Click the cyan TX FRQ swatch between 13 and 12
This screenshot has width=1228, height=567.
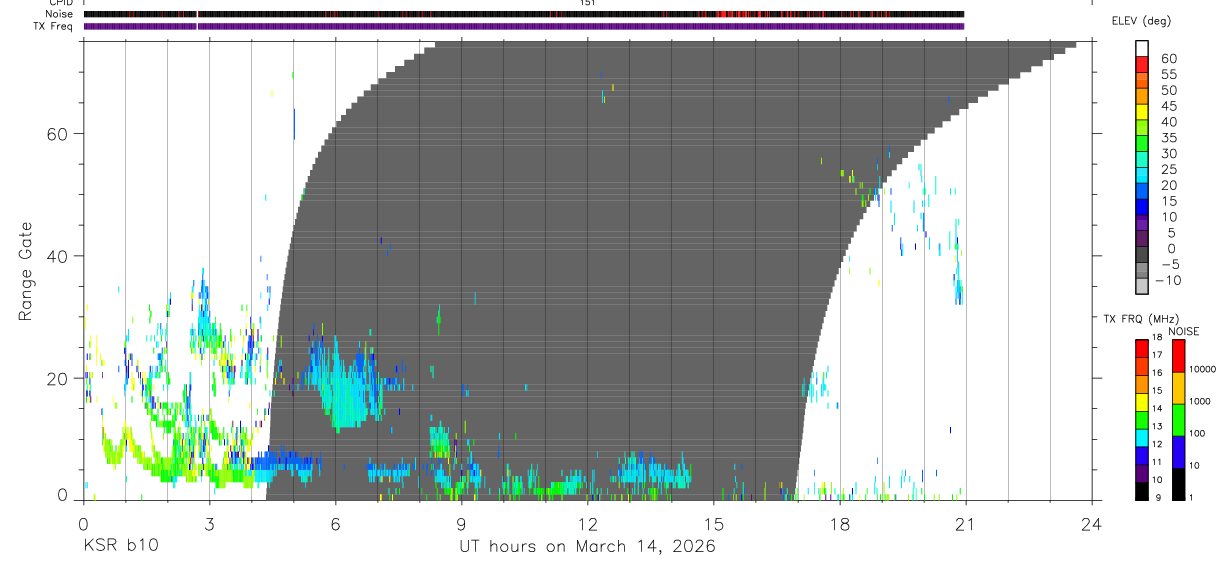pyautogui.click(x=1142, y=437)
